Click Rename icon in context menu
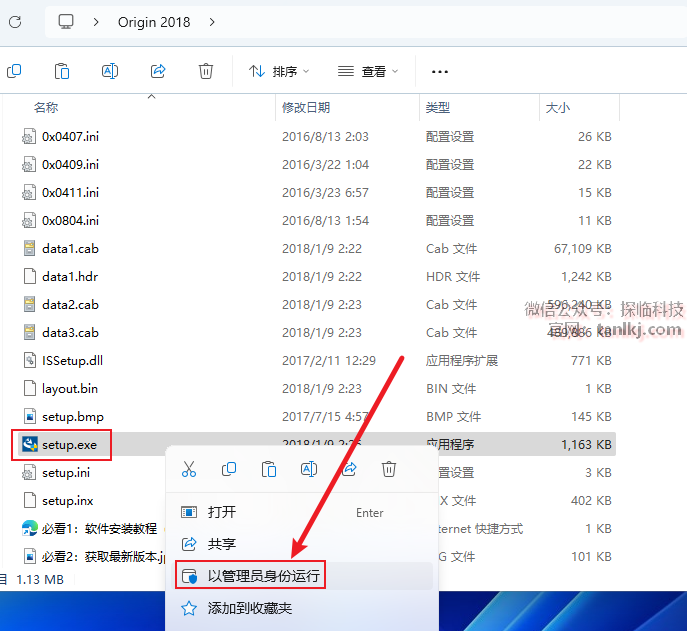Image resolution: width=687 pixels, height=631 pixels. pyautogui.click(x=309, y=469)
